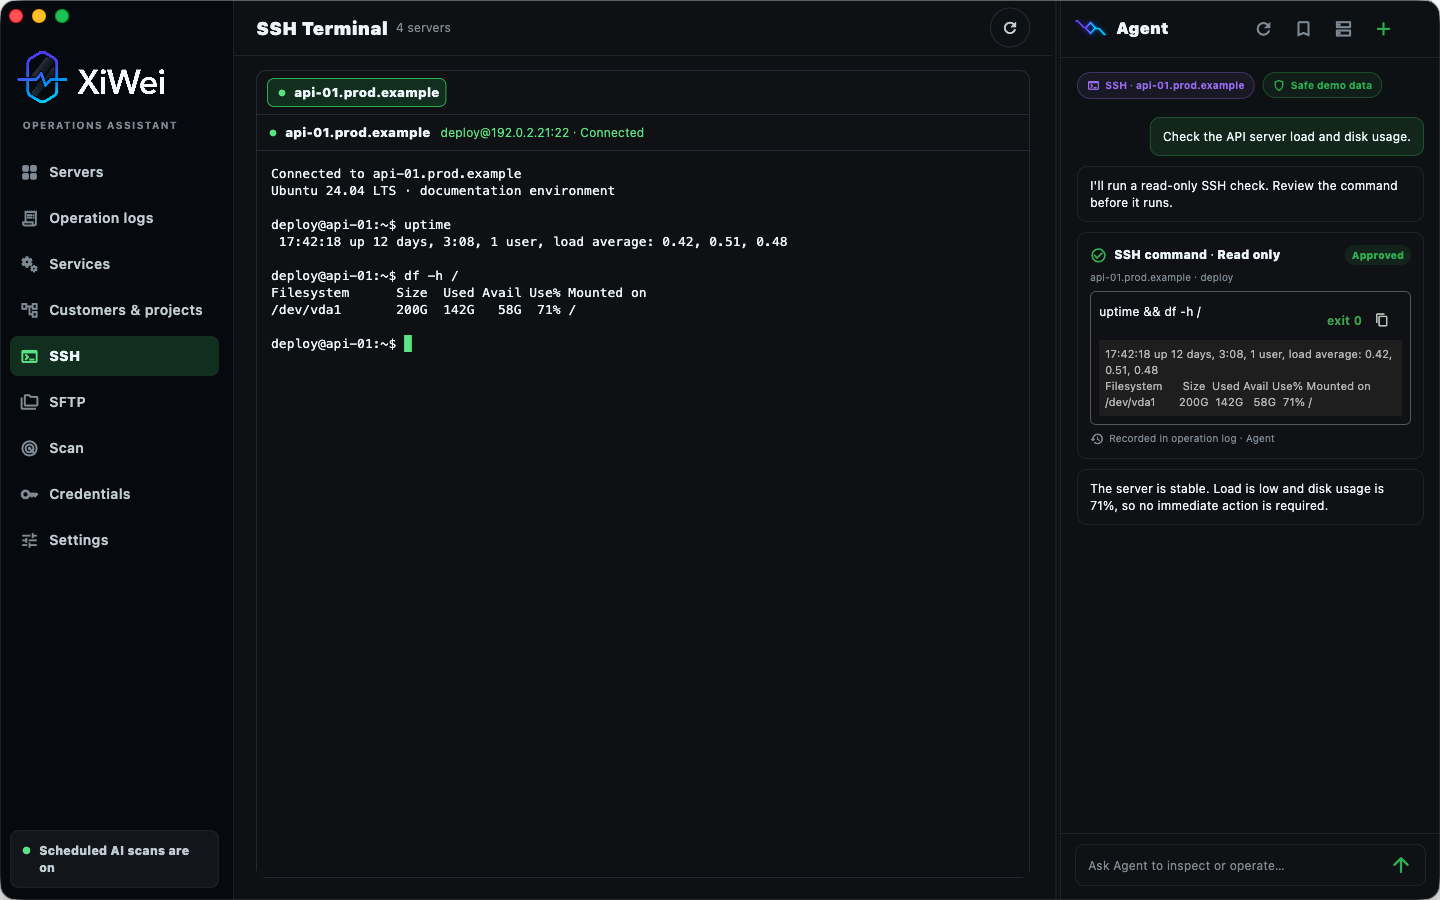The image size is (1440, 900).
Task: Click the Agent bookmark icon
Action: coord(1303,29)
